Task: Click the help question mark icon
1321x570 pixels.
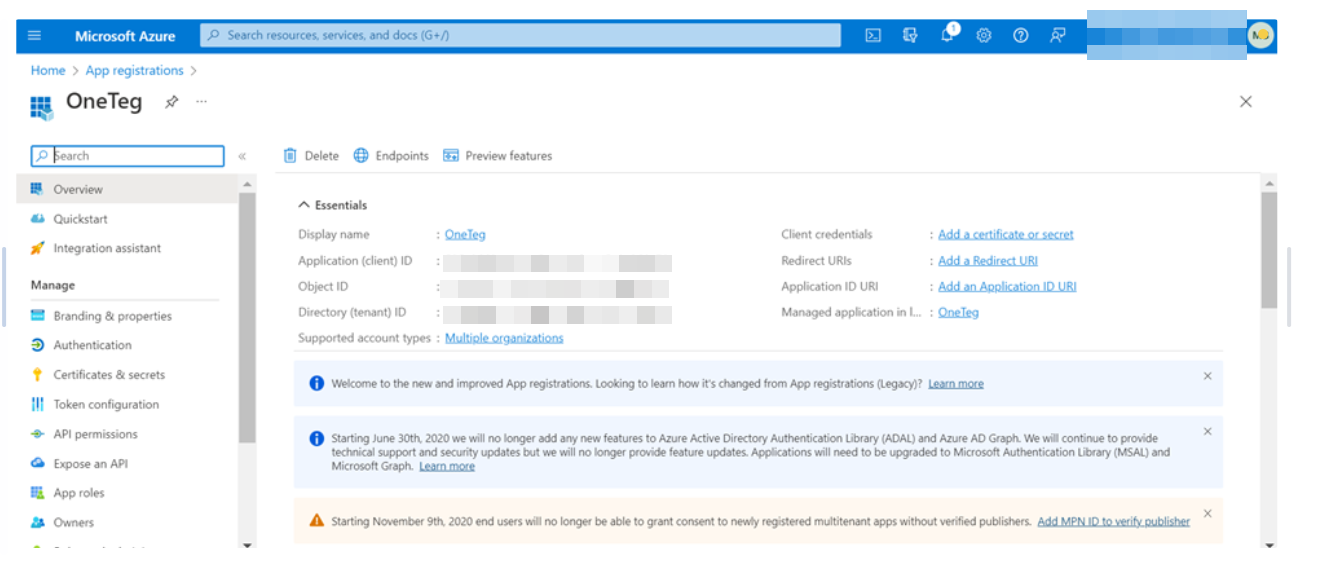Action: coord(1020,36)
